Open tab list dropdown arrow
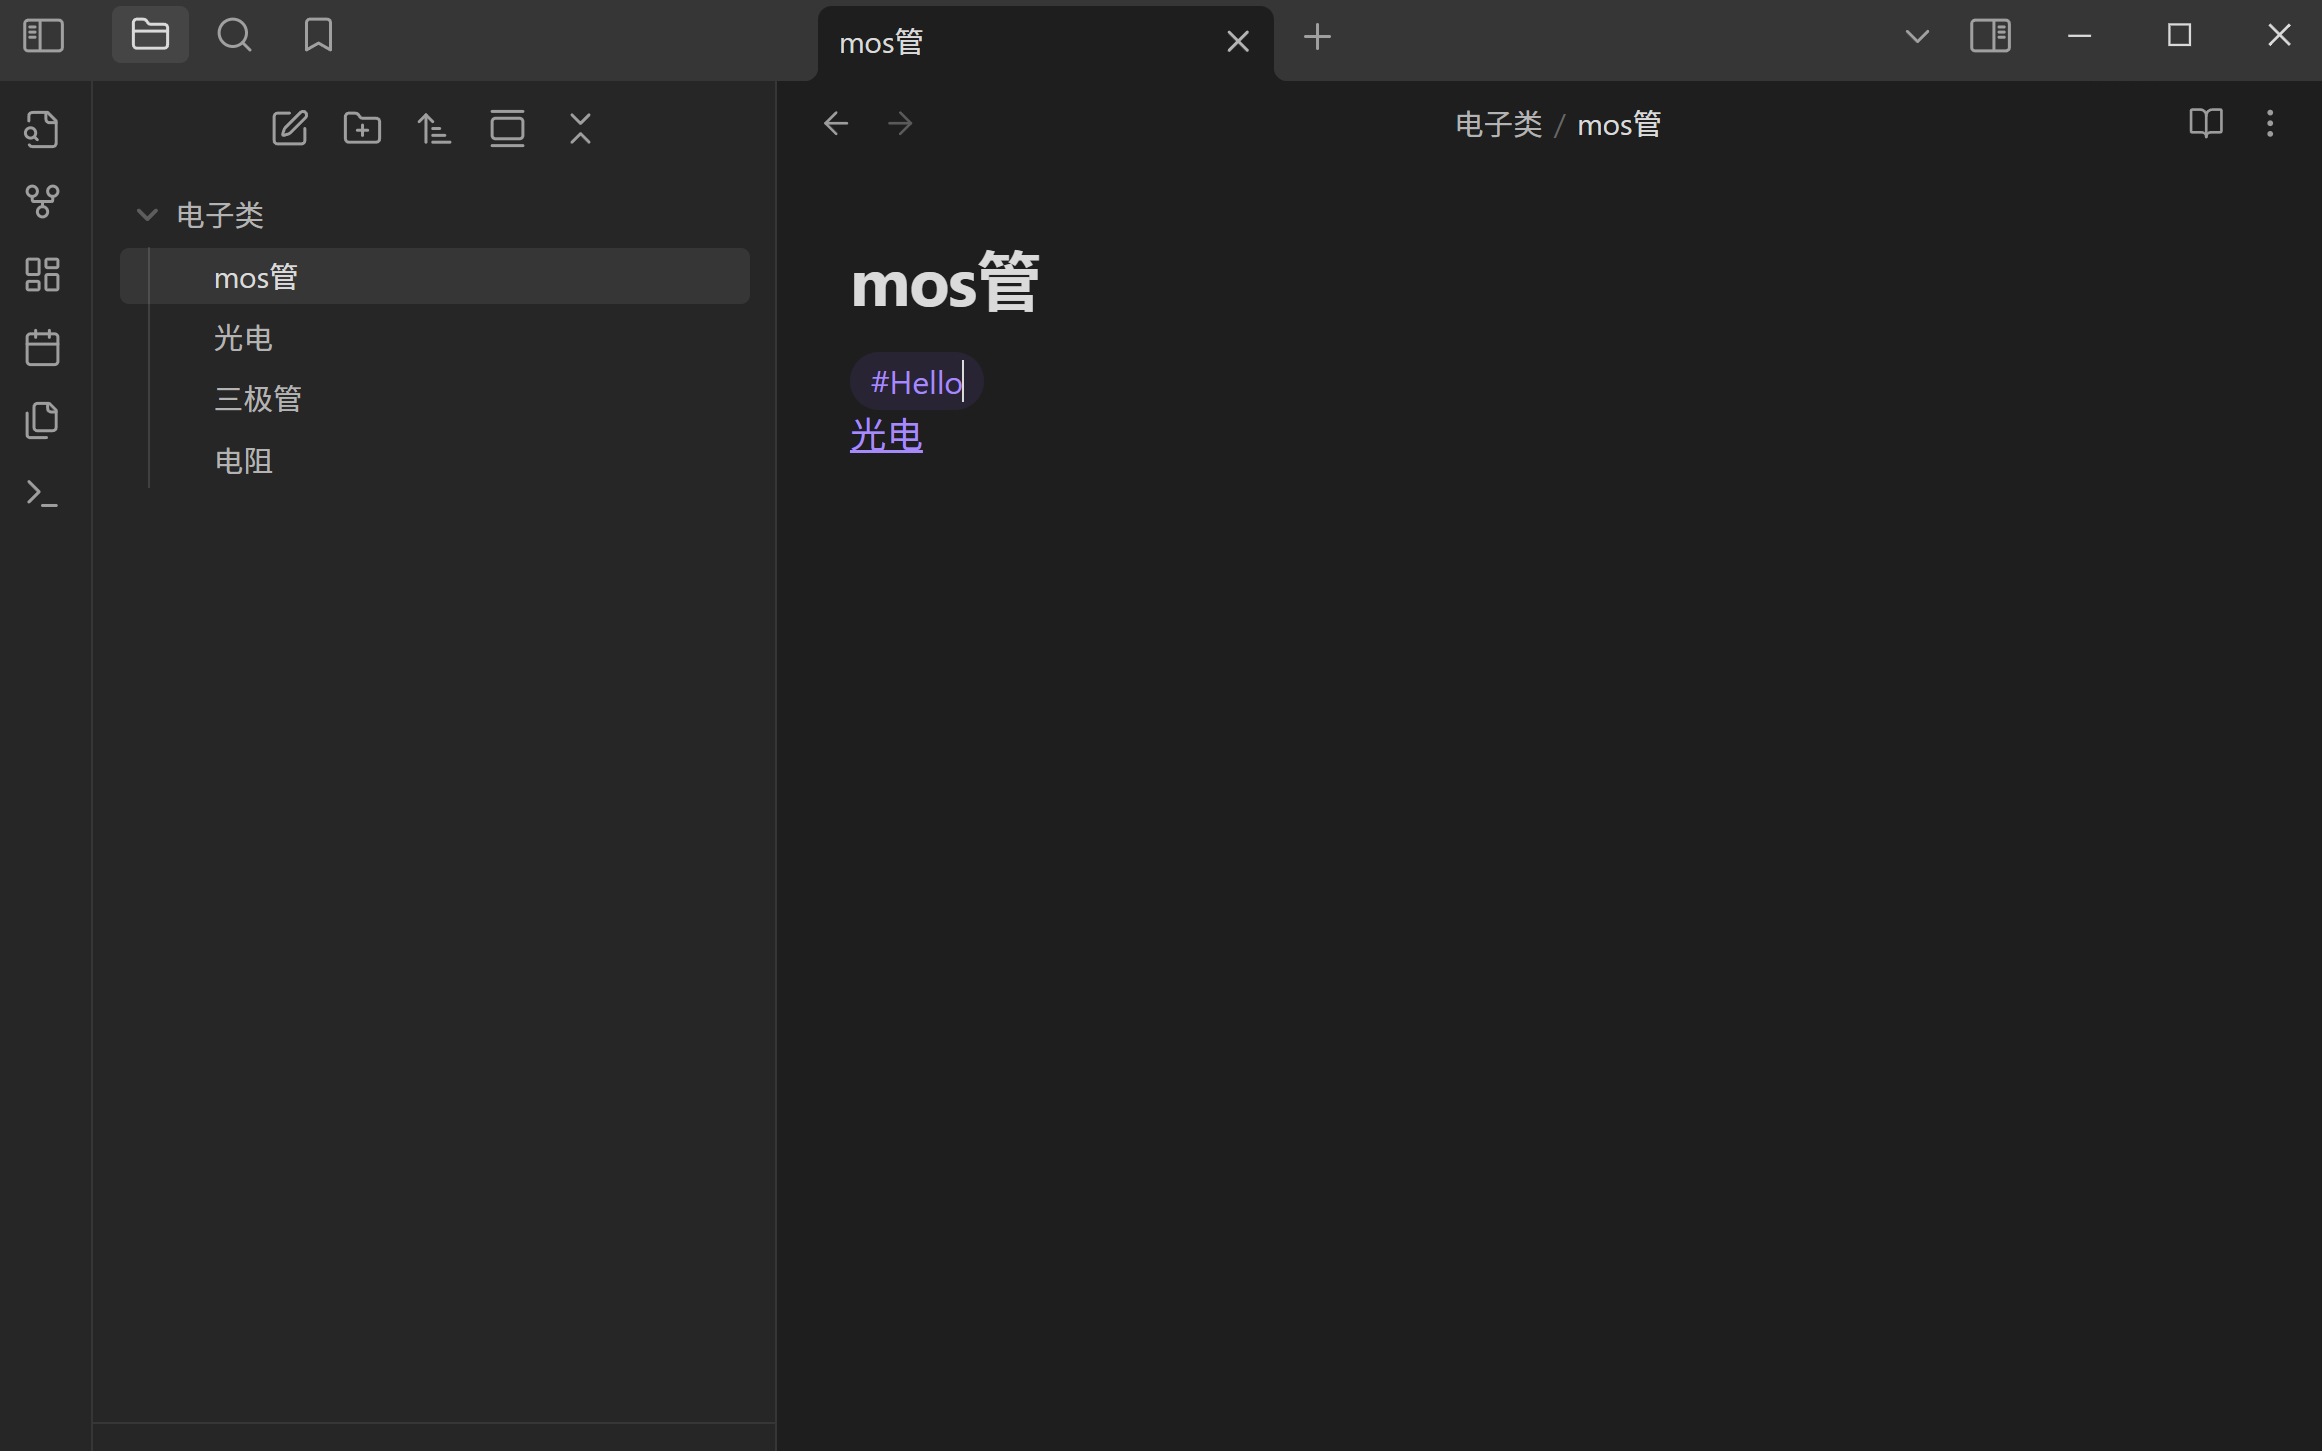The width and height of the screenshot is (2322, 1451). pyautogui.click(x=1917, y=37)
